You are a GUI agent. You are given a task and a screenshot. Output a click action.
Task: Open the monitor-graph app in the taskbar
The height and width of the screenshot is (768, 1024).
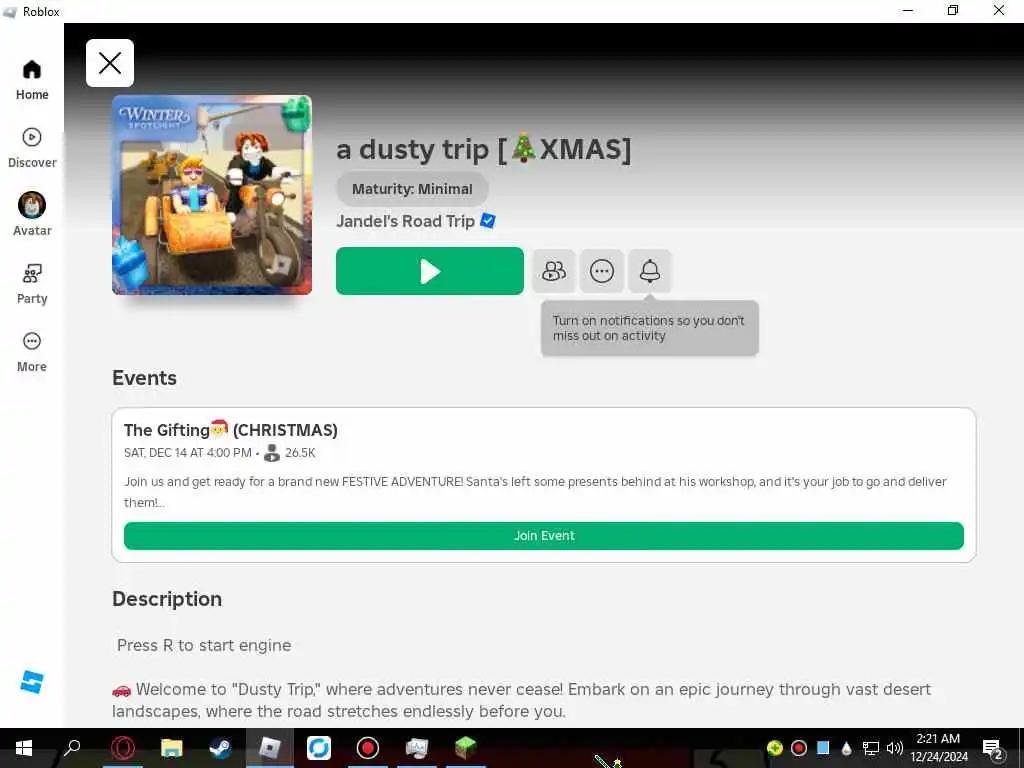pos(417,748)
